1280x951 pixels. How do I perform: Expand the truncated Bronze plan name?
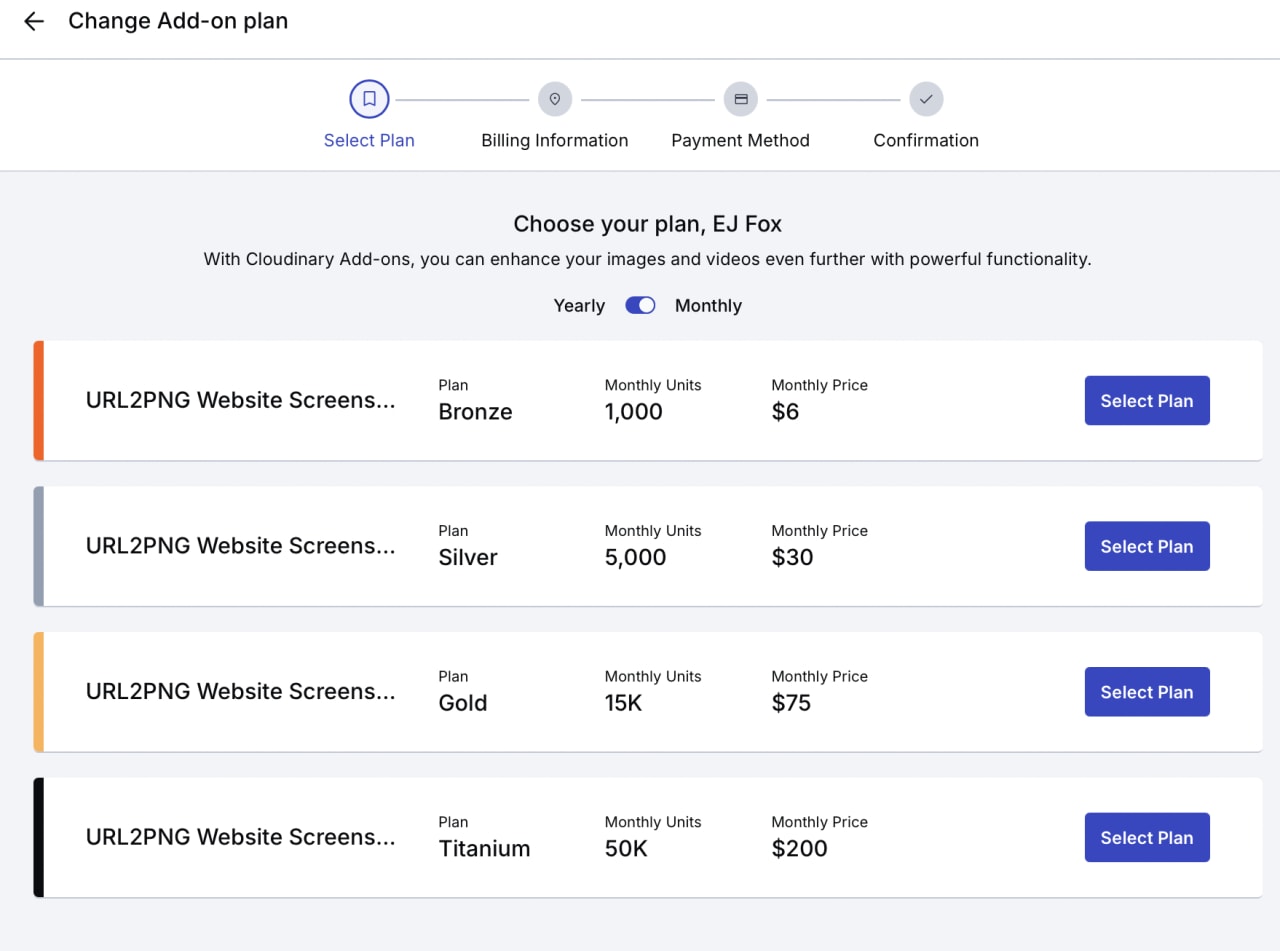tap(241, 400)
